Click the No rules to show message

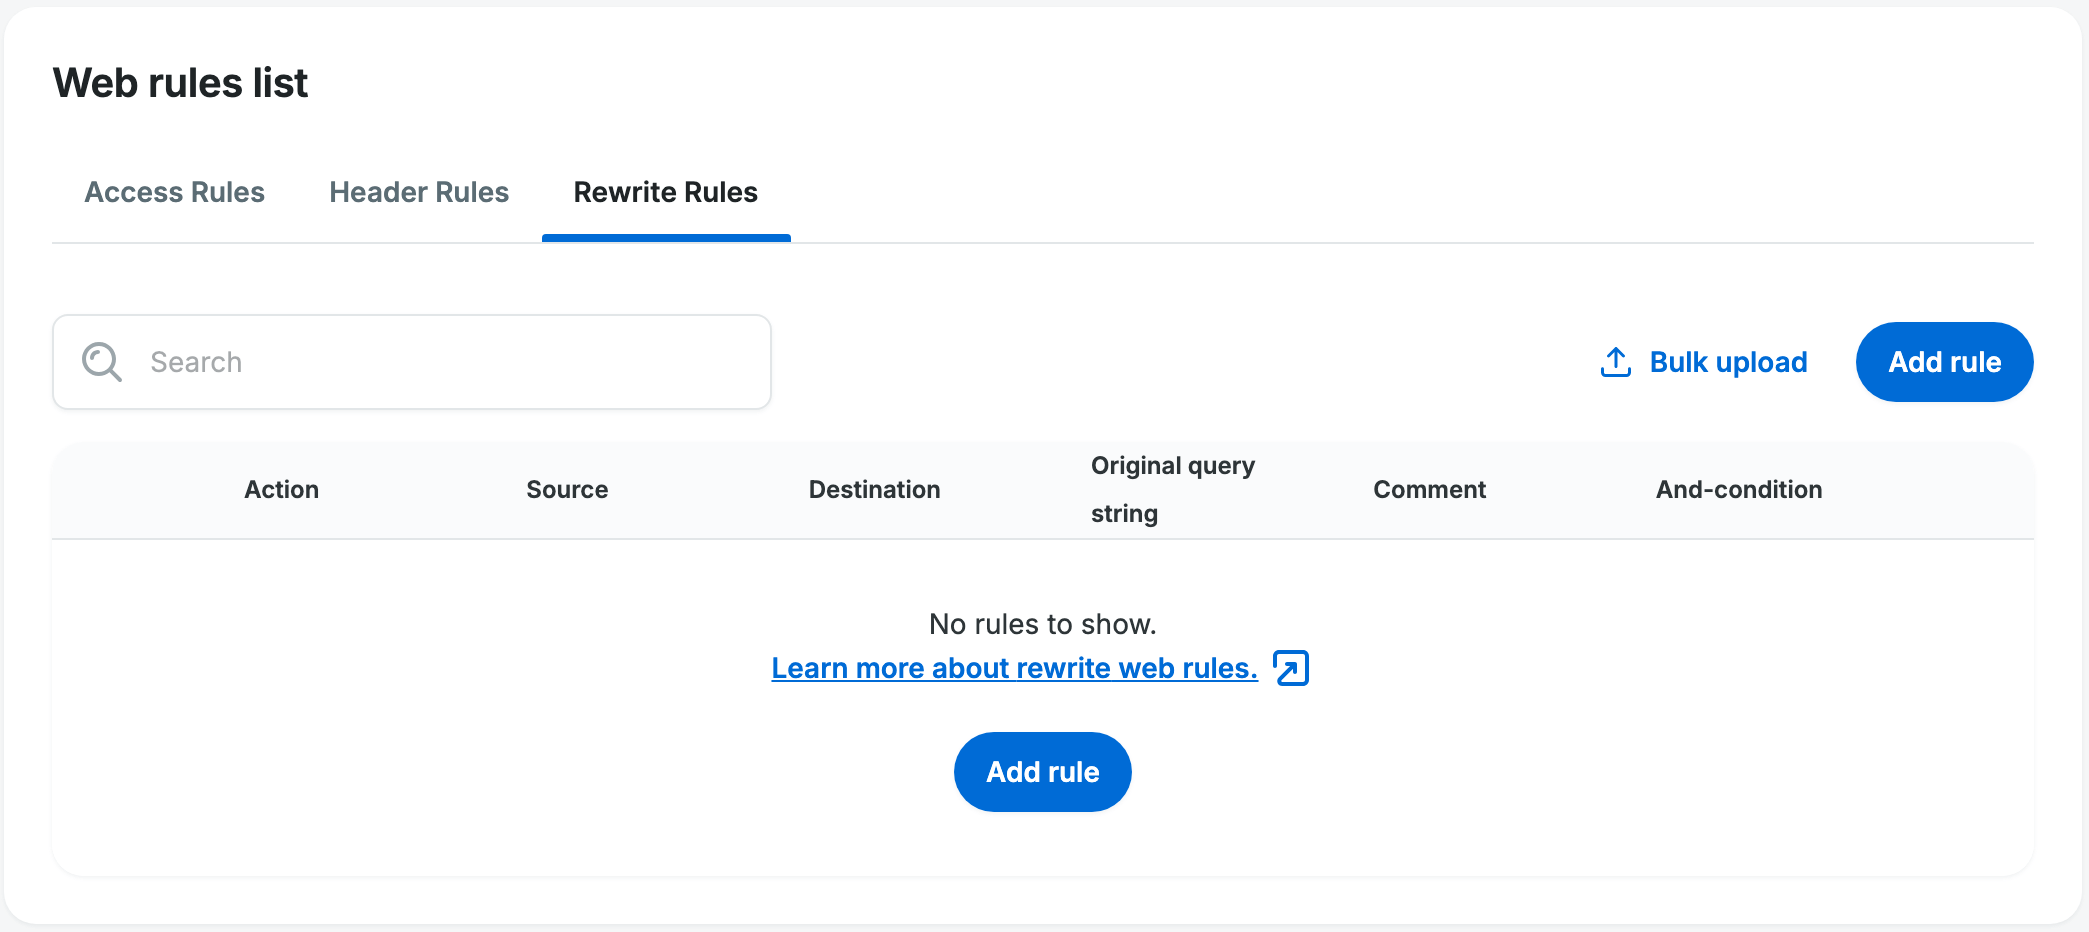(x=1042, y=624)
